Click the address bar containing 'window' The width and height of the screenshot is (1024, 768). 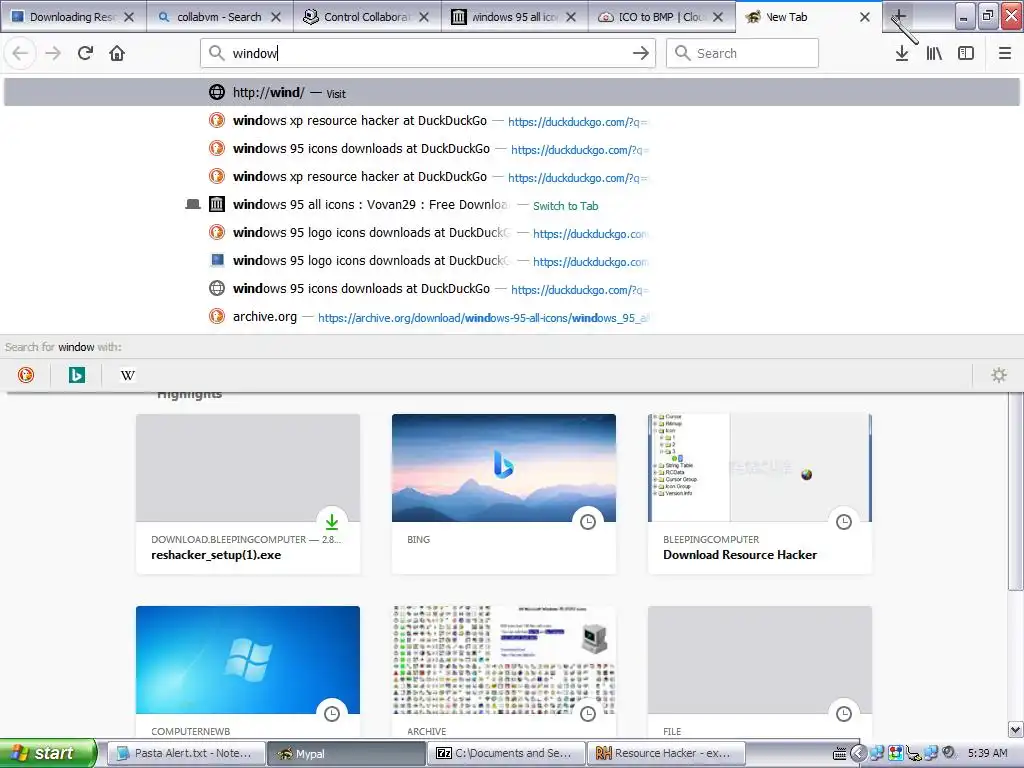[x=428, y=54]
